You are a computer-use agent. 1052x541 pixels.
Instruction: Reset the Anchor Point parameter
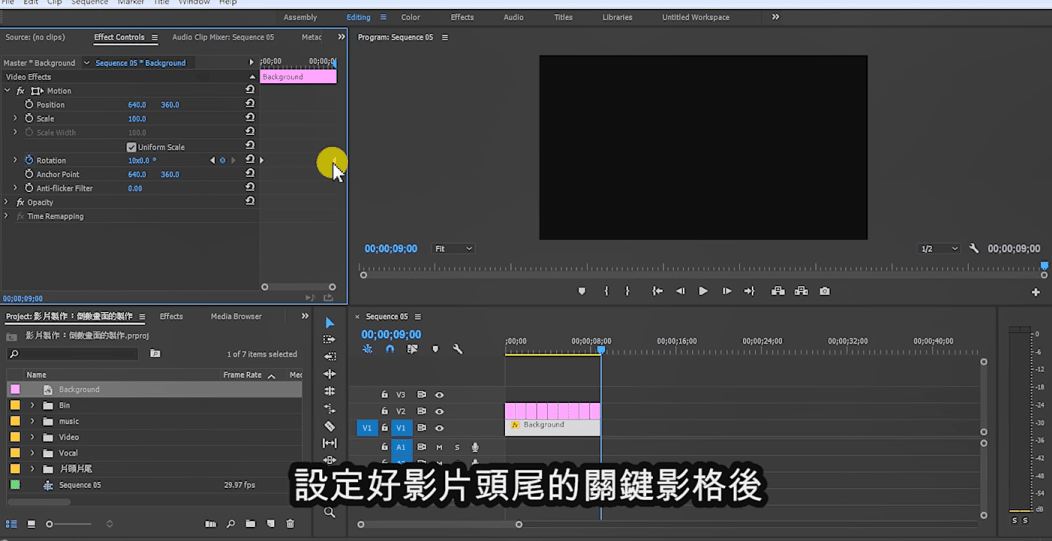(250, 174)
